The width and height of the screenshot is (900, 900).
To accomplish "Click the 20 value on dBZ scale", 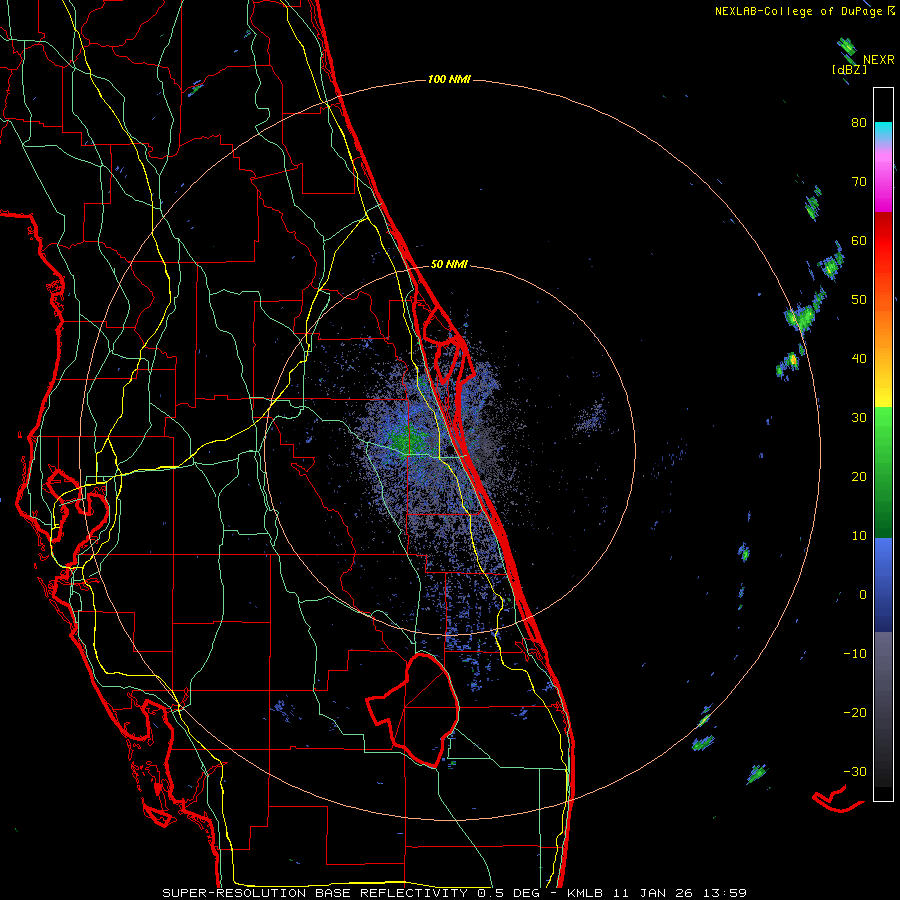I will pos(859,477).
